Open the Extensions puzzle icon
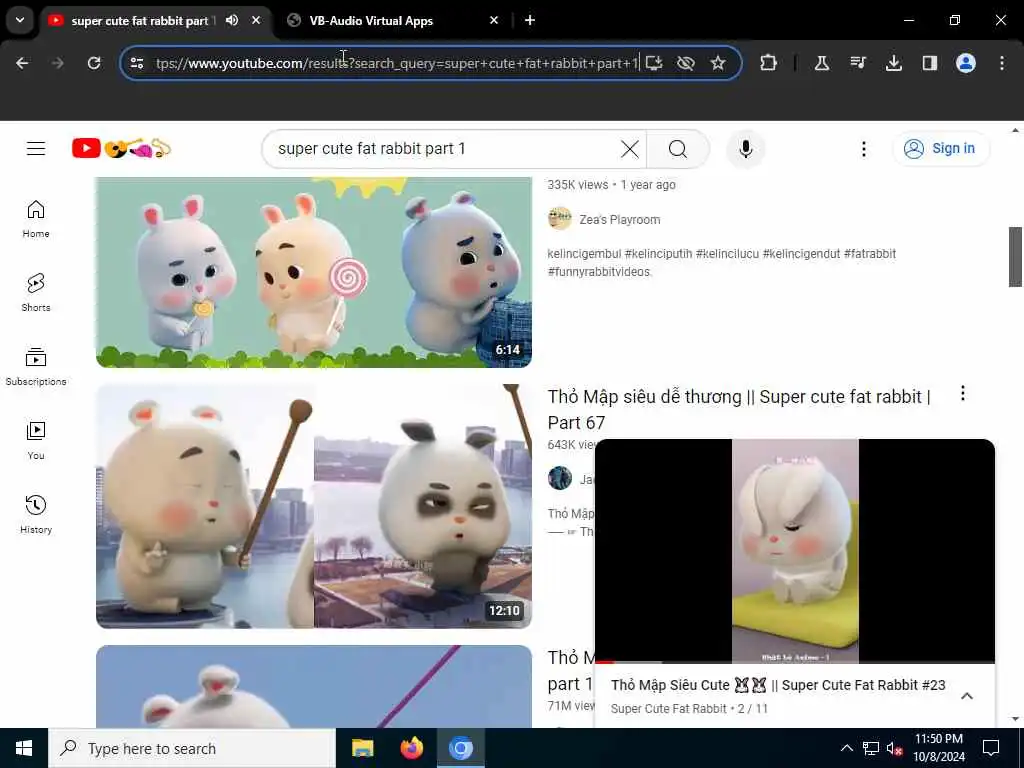Image resolution: width=1024 pixels, height=768 pixels. (769, 63)
